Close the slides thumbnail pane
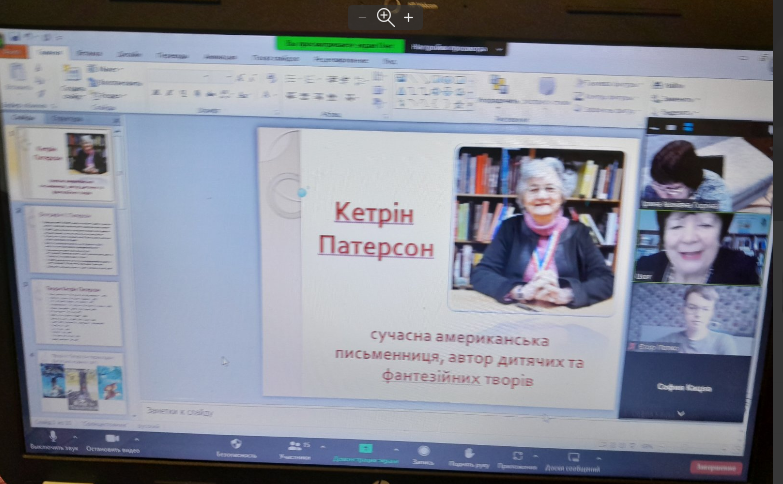Viewport: 783px width, 484px height. [116, 120]
